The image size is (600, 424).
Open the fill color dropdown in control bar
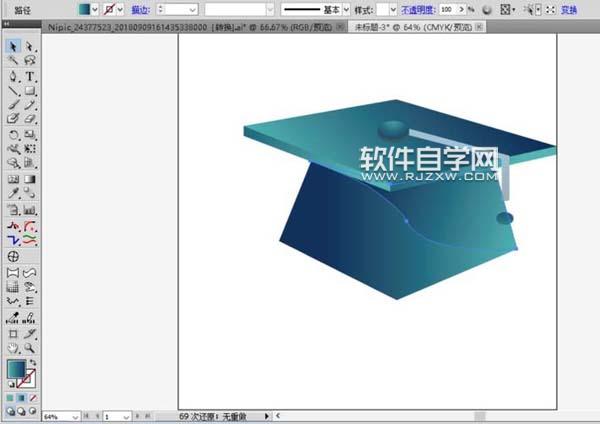pos(95,10)
